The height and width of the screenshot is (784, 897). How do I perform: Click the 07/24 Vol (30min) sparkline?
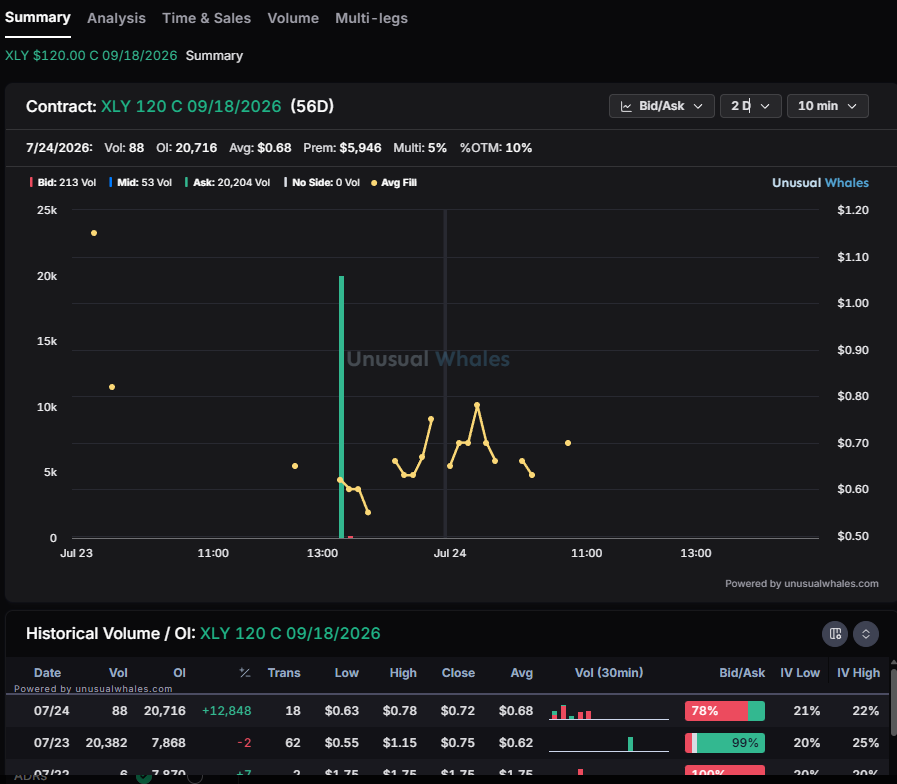609,712
